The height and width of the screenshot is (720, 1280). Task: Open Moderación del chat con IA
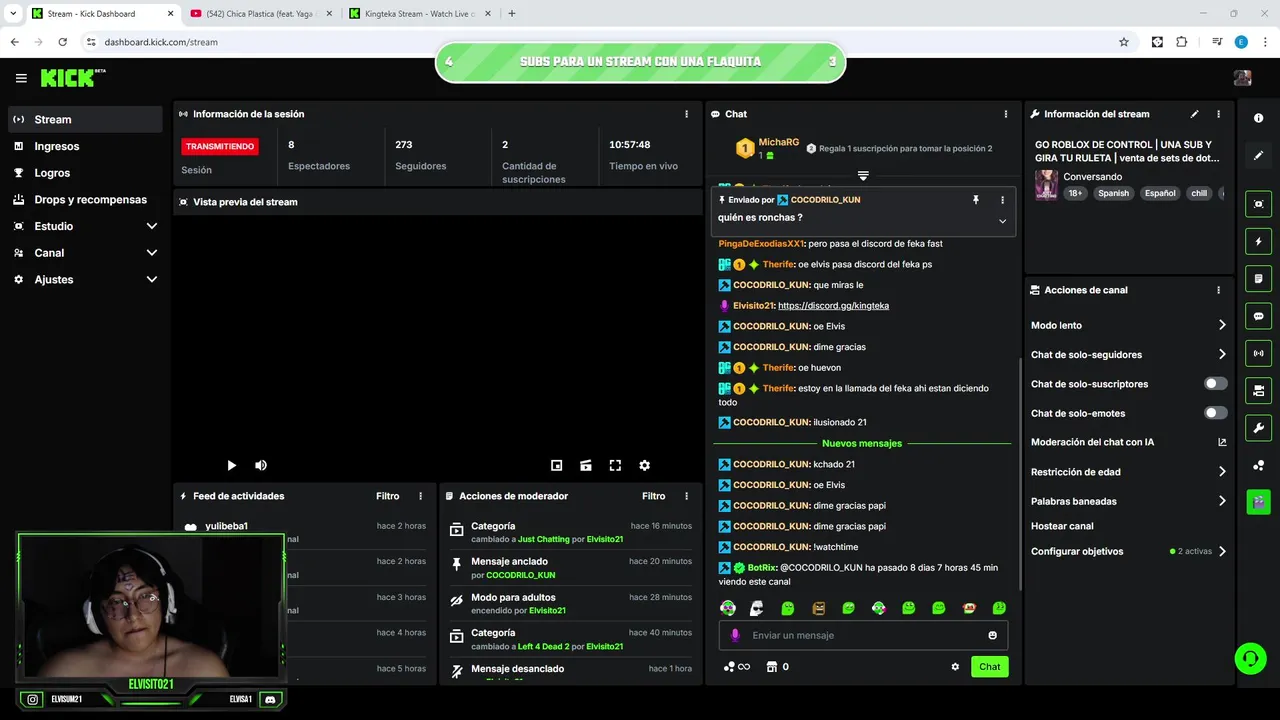[1129, 442]
